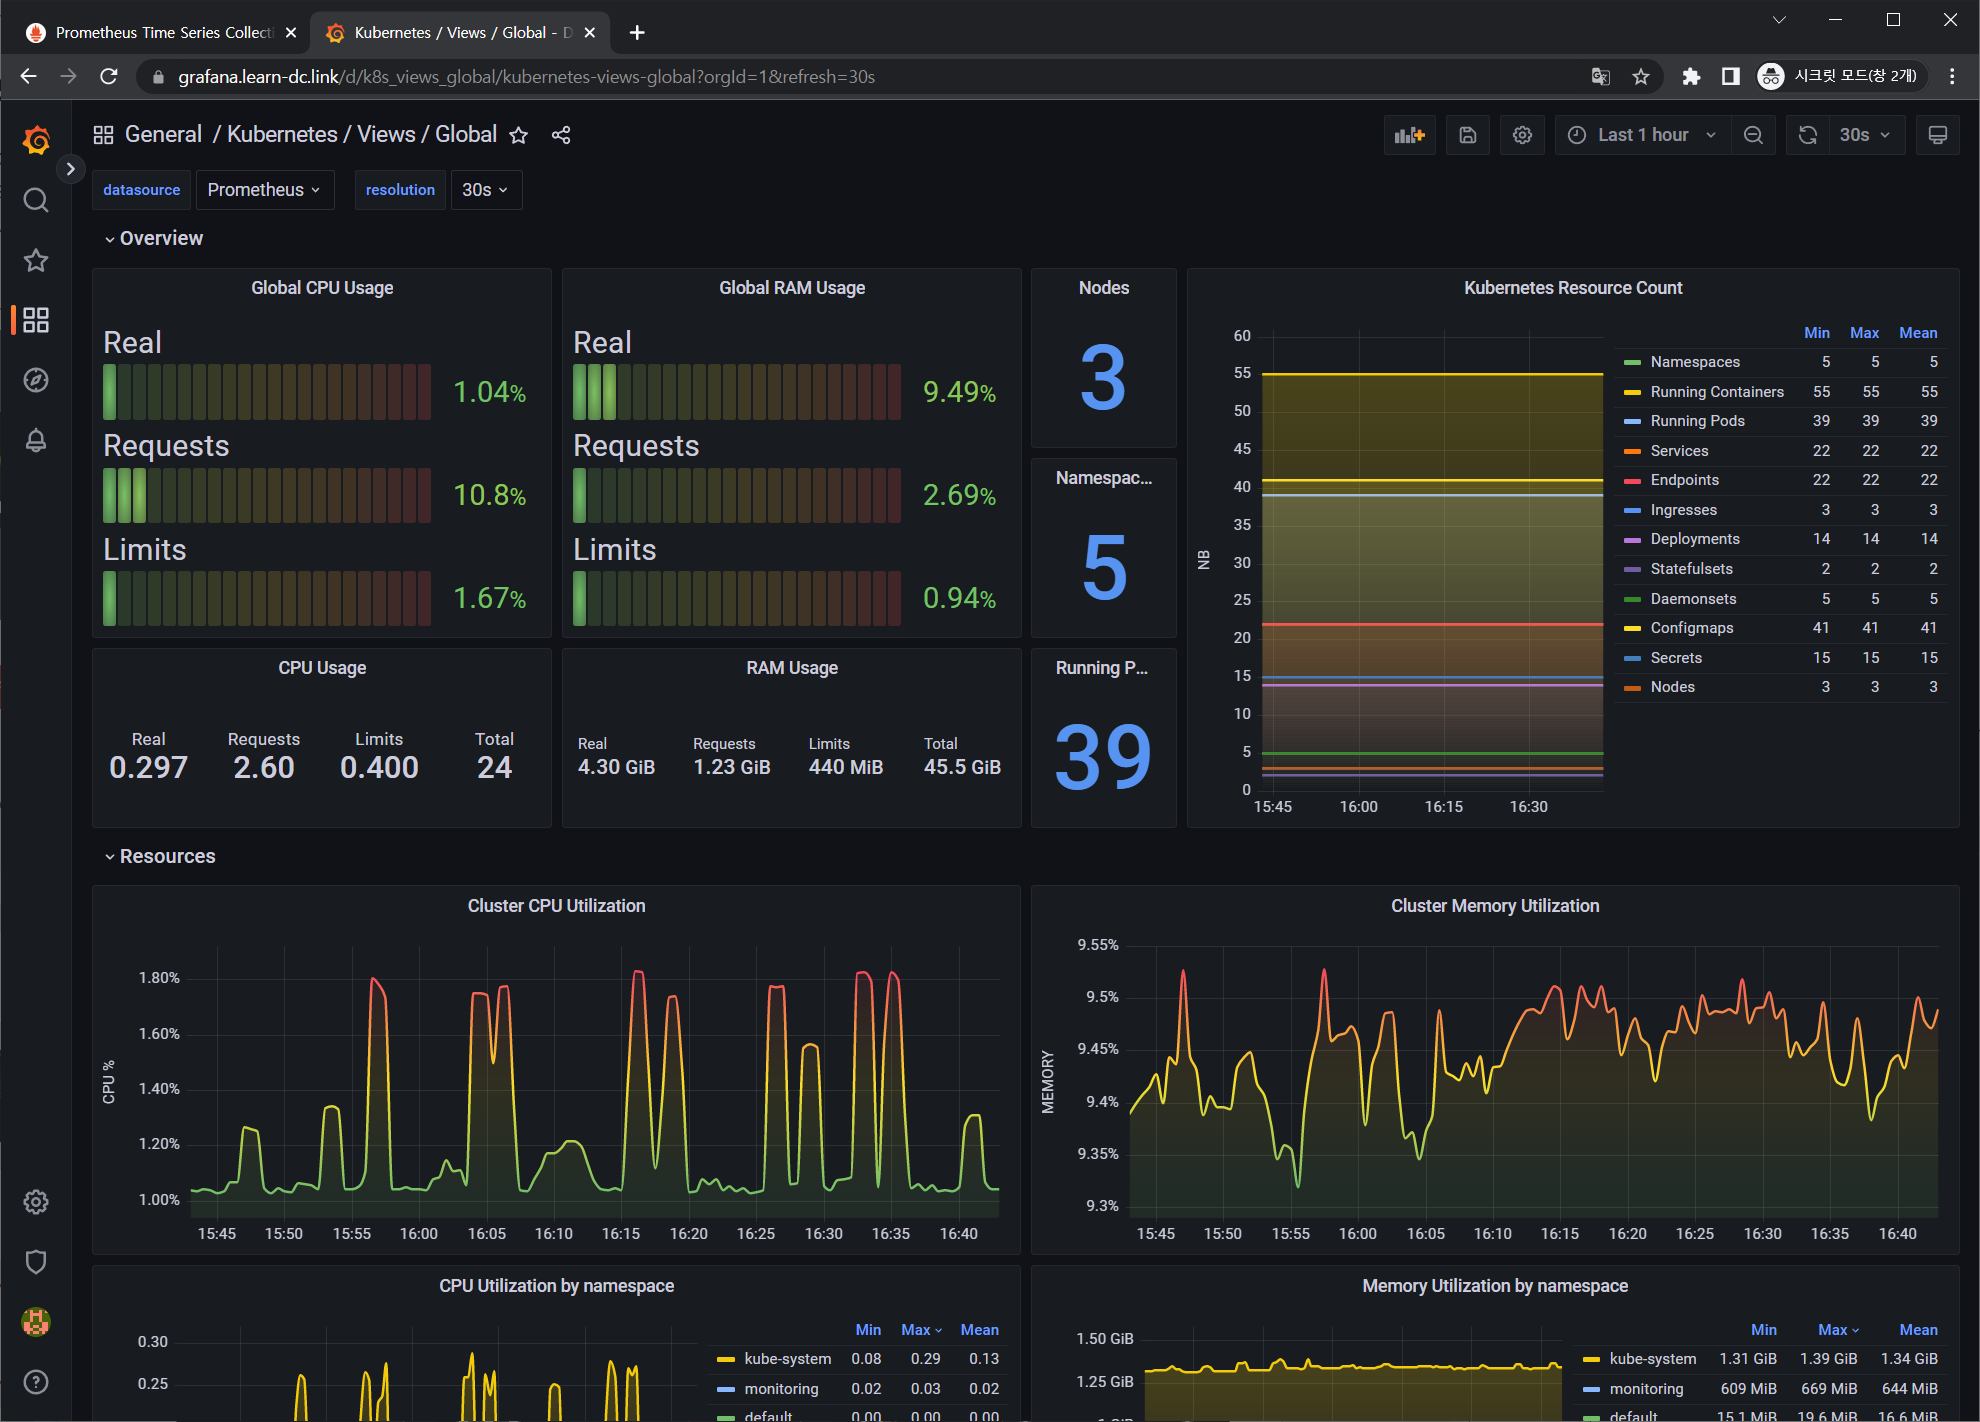Click the zoom out time range icon
Screen dimensions: 1980x1422
coord(1753,135)
